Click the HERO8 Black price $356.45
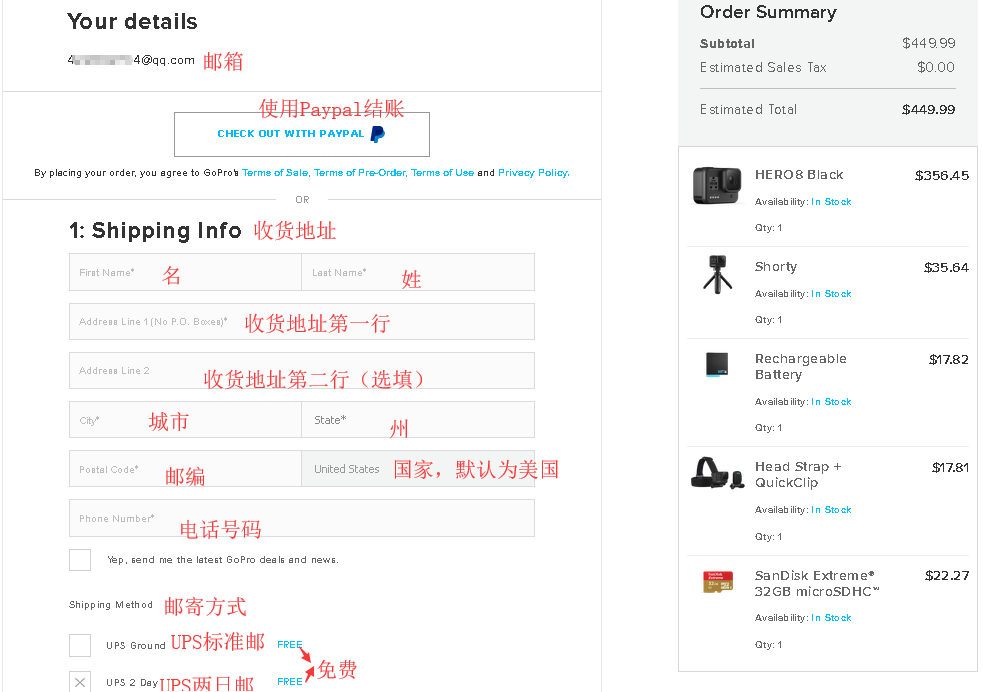This screenshot has height=692, width=983. point(942,176)
